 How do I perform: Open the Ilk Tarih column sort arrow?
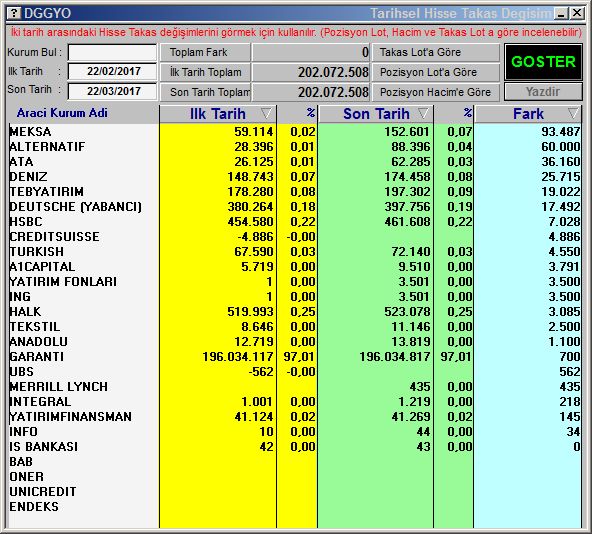pos(266,113)
